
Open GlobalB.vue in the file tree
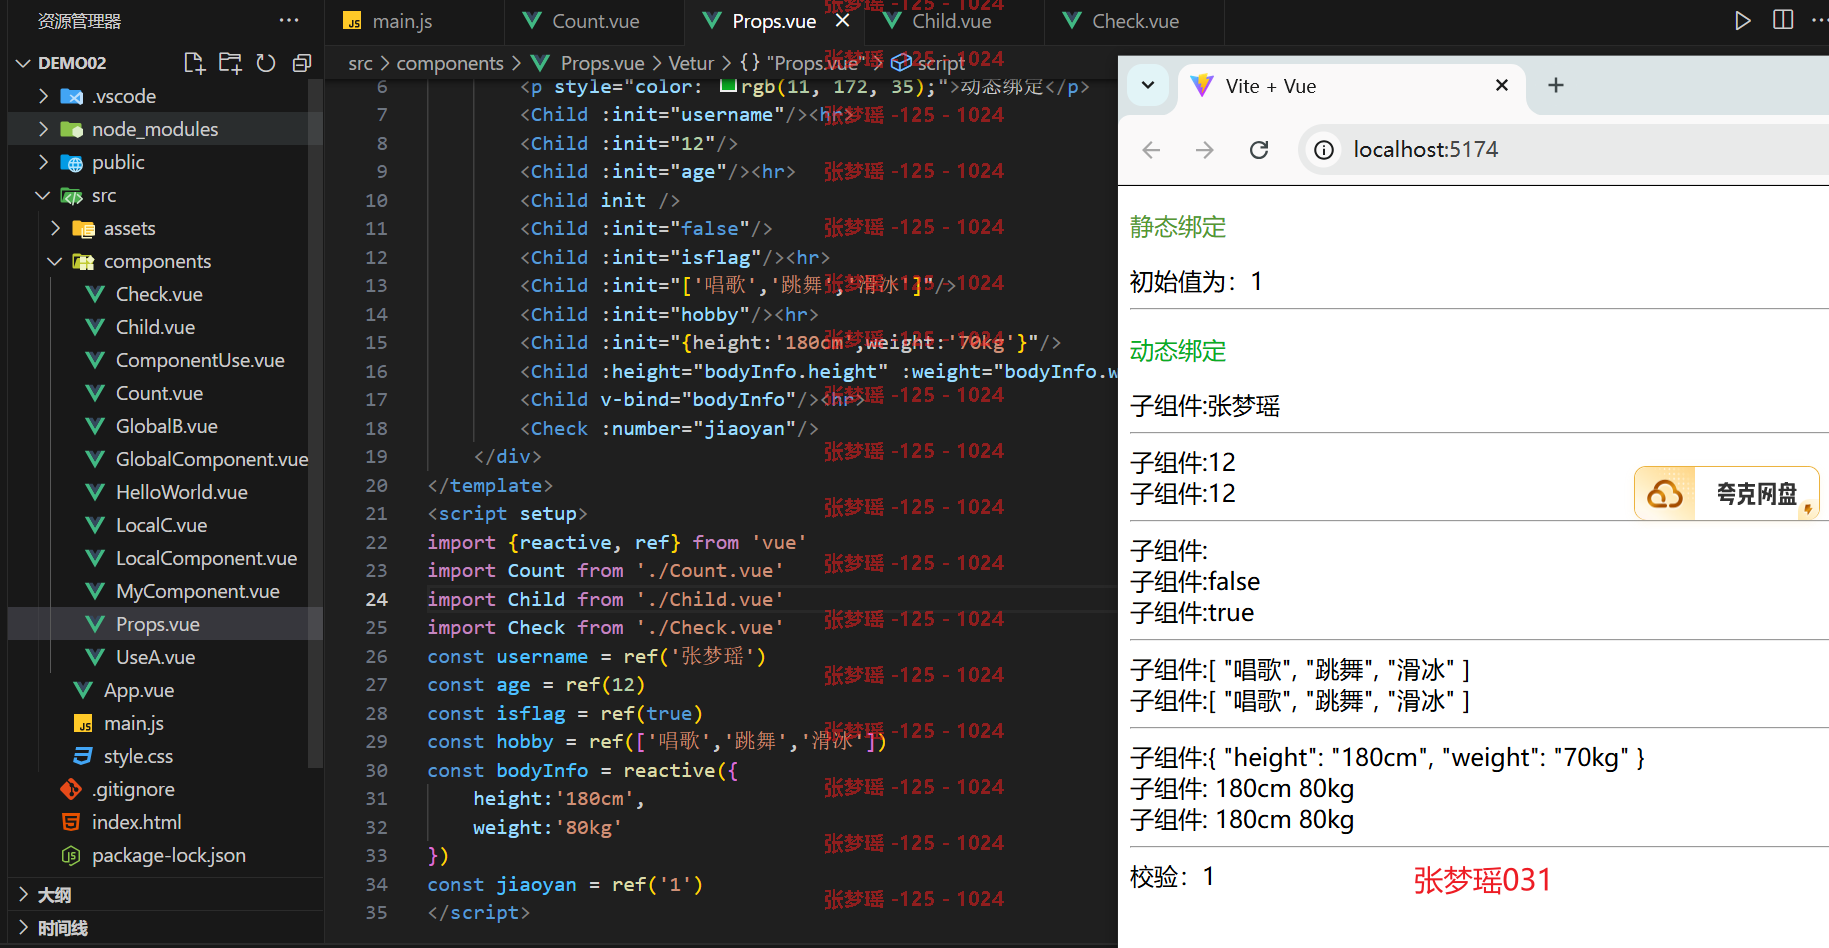click(x=165, y=426)
